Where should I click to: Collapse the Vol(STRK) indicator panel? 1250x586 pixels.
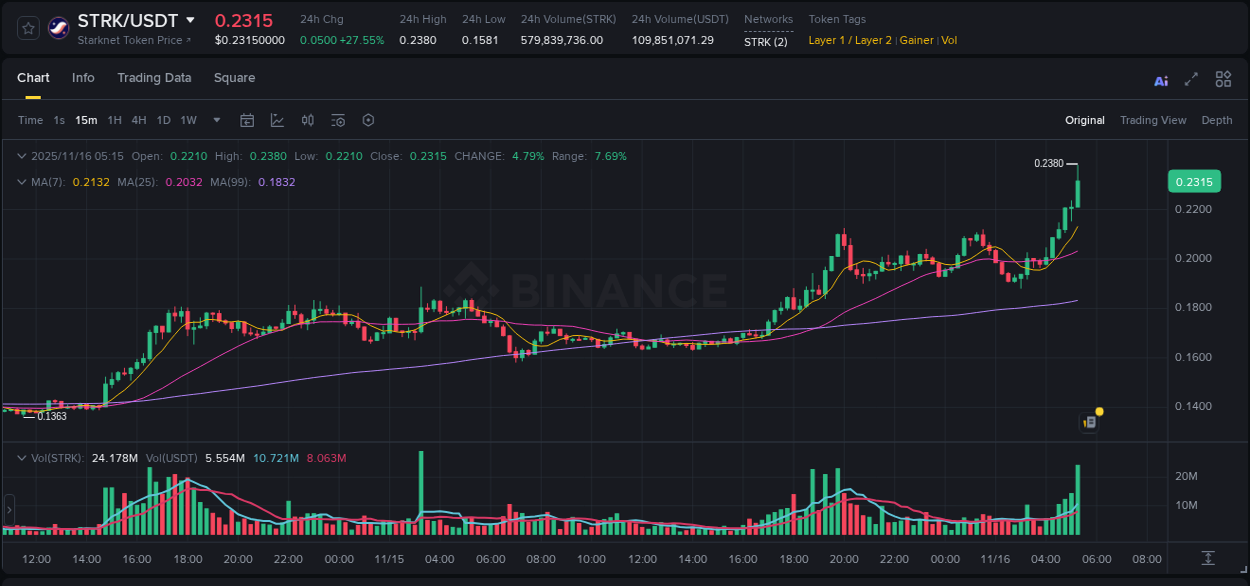click(22, 457)
